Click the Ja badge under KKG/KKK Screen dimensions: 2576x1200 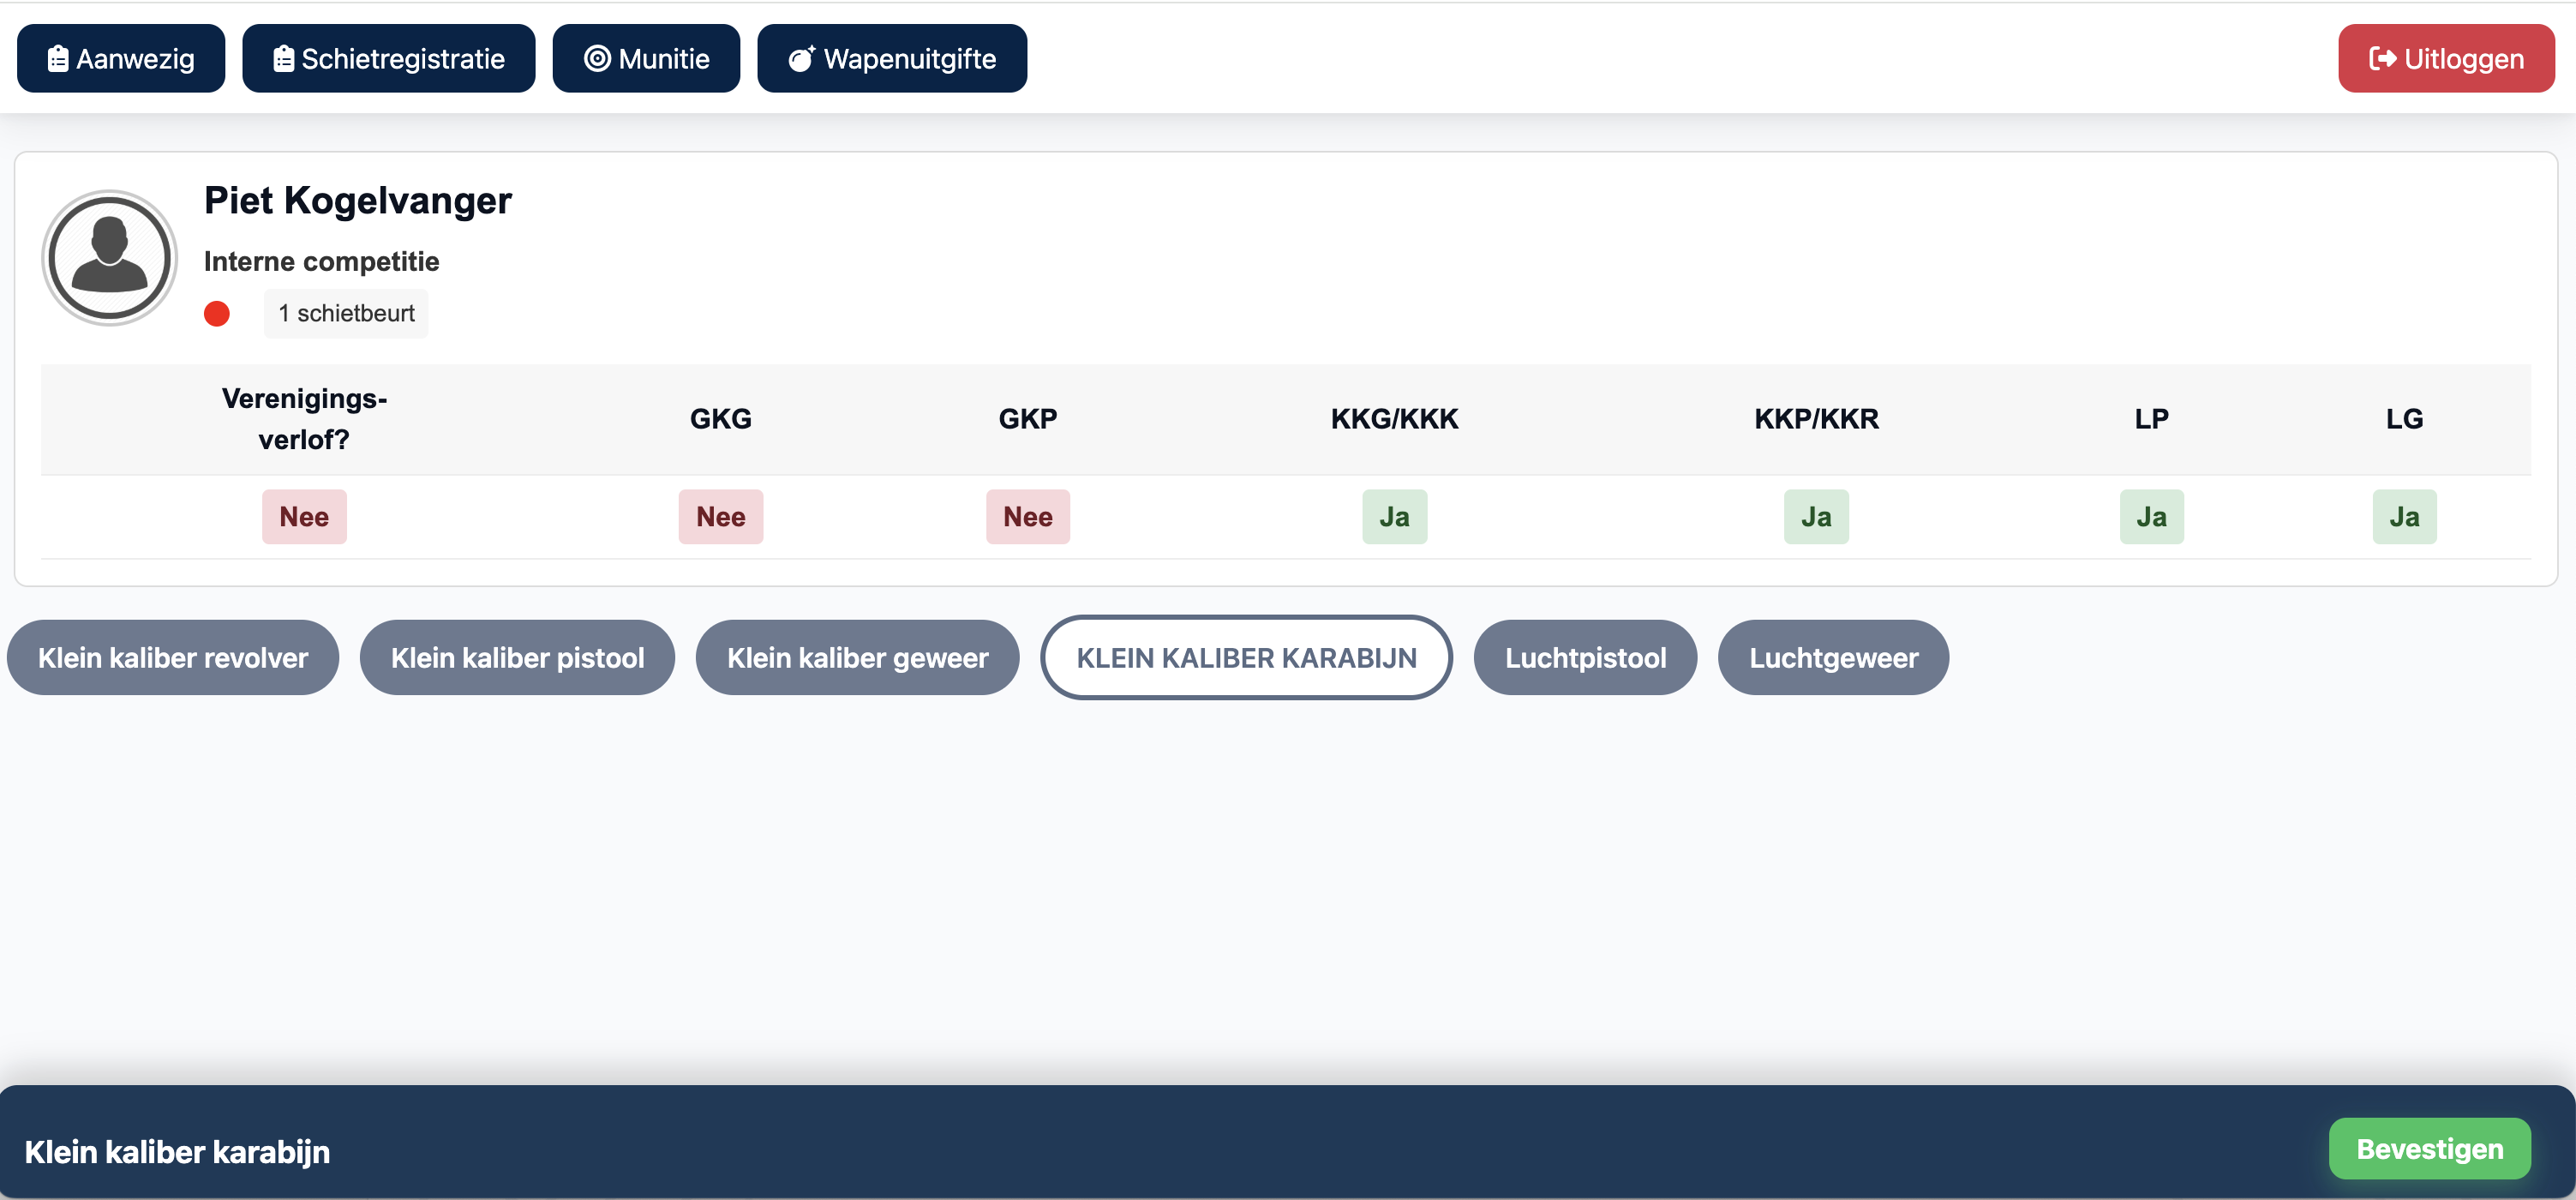(1394, 517)
